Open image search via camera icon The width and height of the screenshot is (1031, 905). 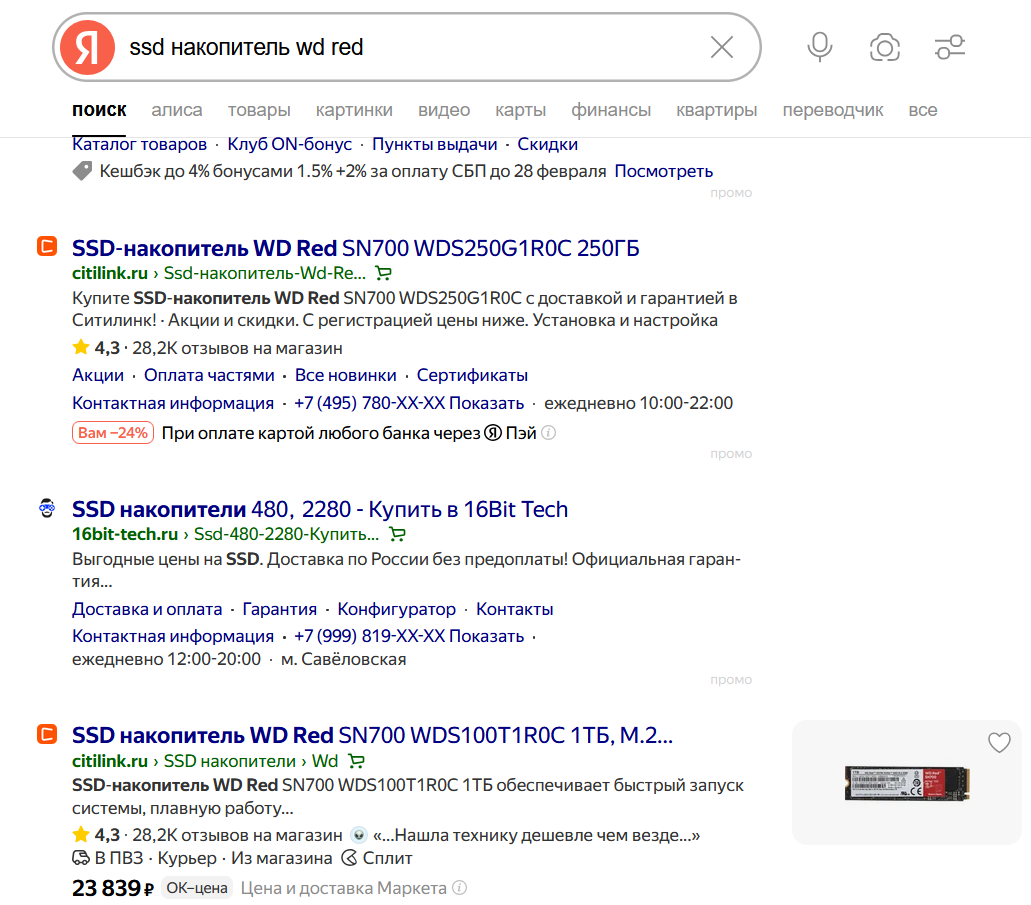[884, 47]
